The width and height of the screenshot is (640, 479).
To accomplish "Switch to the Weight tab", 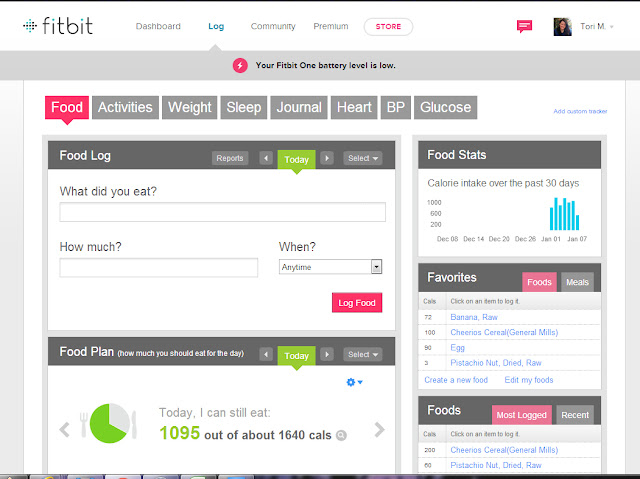I will (189, 108).
